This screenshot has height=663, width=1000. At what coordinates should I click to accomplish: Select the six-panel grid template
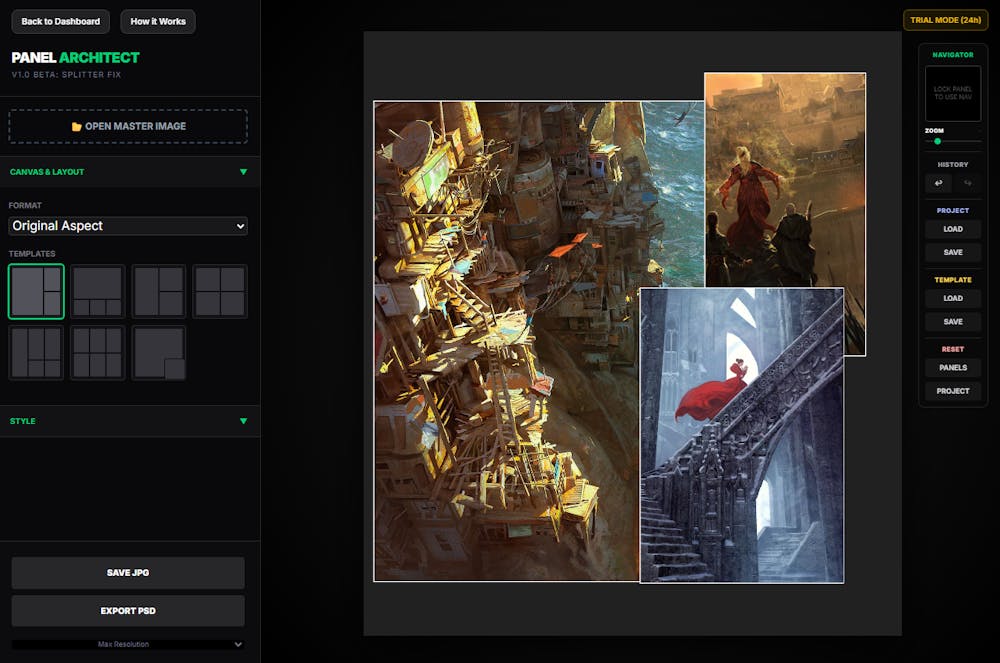point(97,352)
